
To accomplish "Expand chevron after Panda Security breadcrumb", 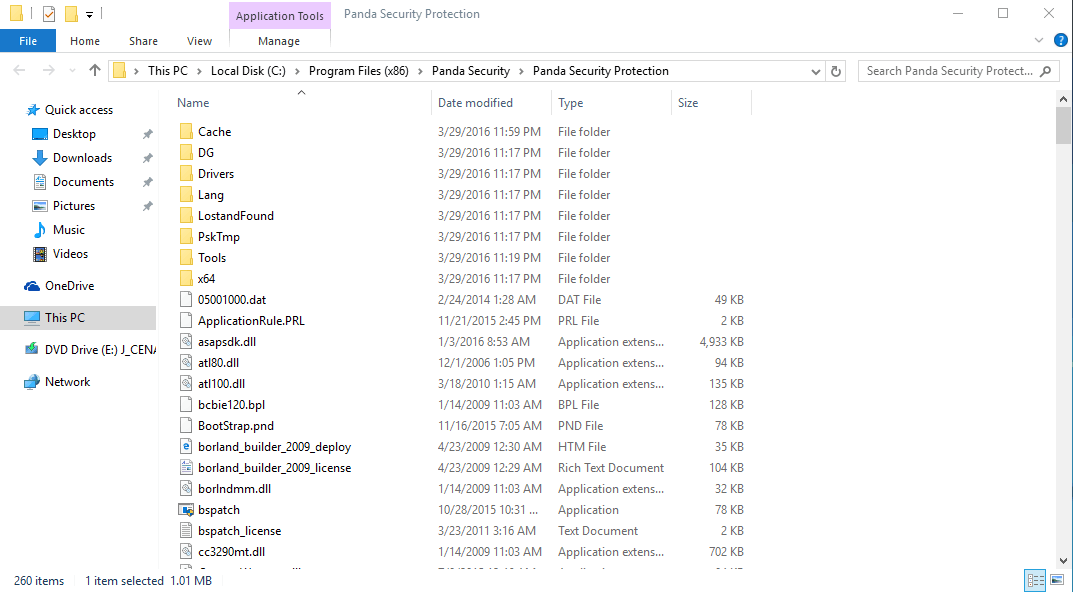I will (x=521, y=71).
